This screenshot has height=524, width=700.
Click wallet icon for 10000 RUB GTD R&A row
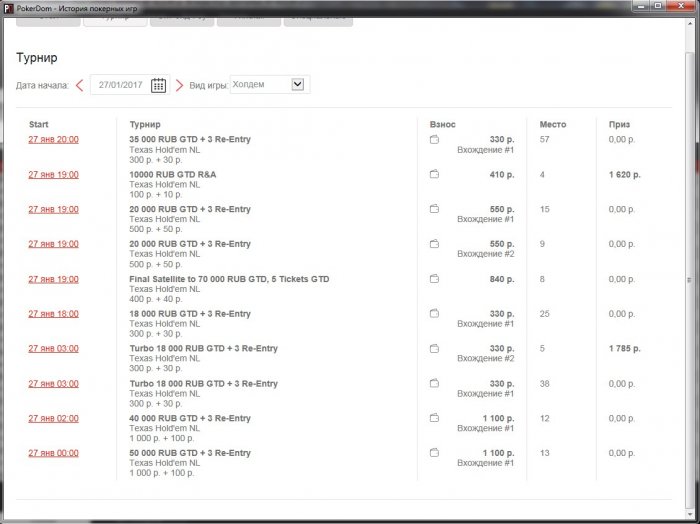434,175
